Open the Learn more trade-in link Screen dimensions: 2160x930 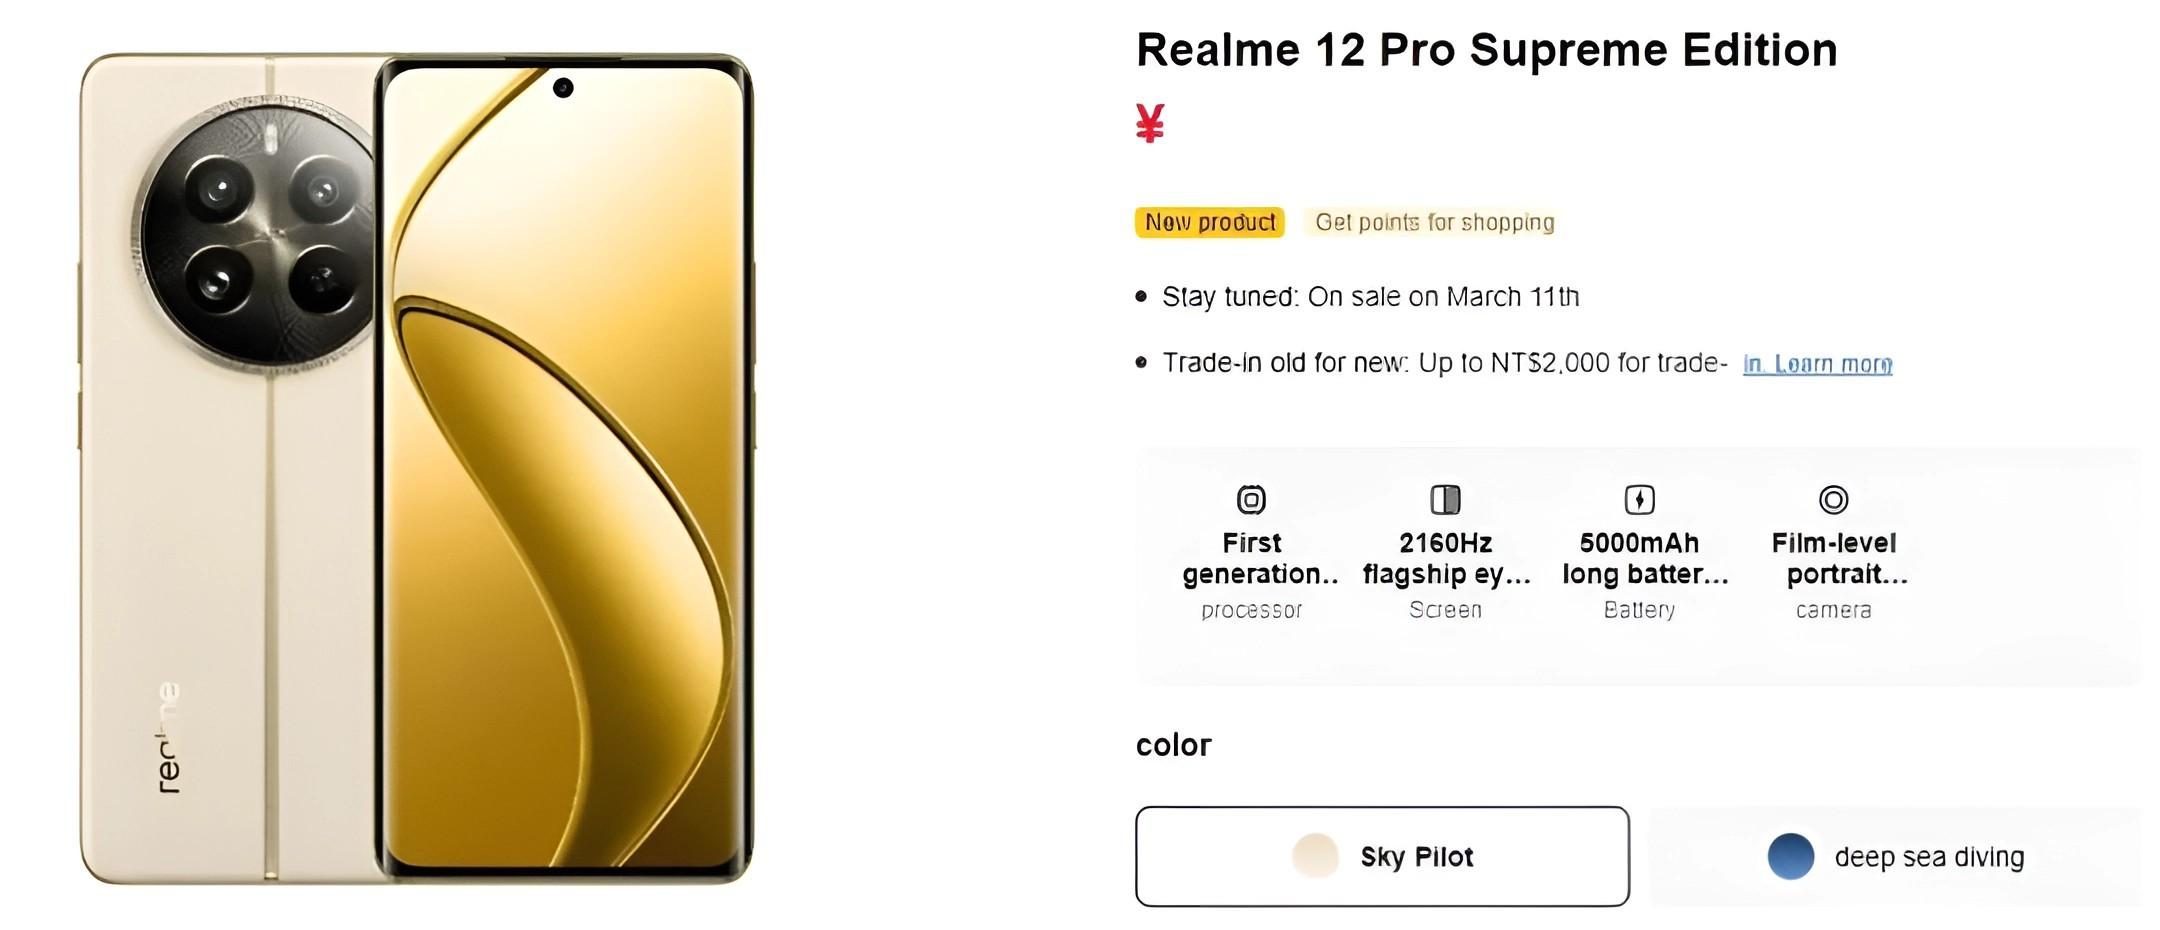tap(1817, 364)
